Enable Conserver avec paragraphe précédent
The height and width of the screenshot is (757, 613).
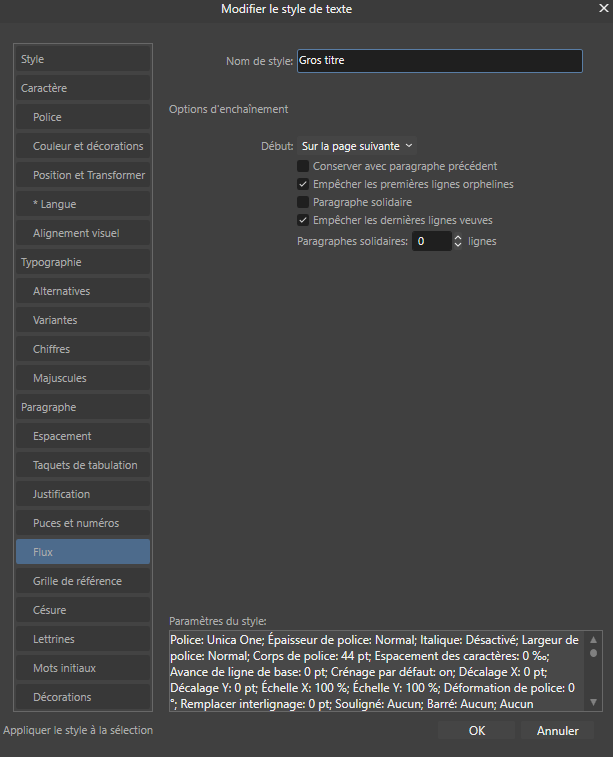pyautogui.click(x=303, y=166)
